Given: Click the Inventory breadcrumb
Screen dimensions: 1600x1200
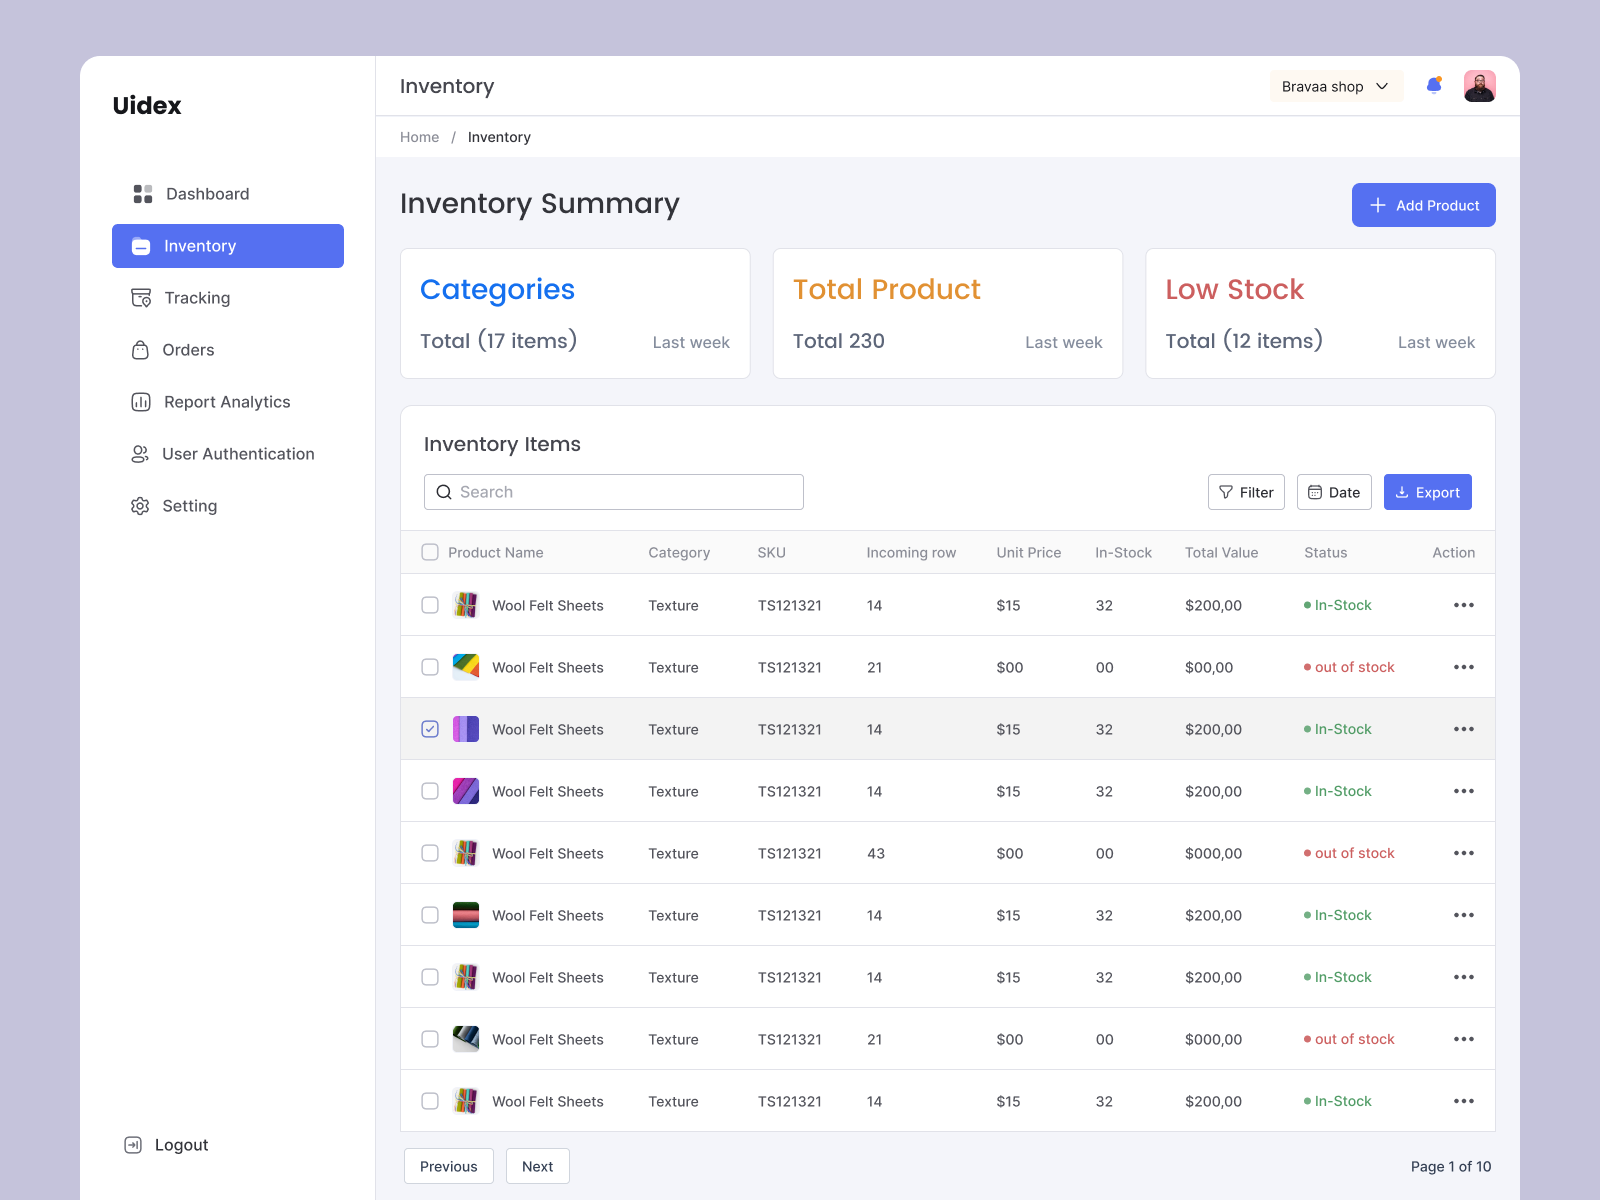Looking at the screenshot, I should [499, 137].
